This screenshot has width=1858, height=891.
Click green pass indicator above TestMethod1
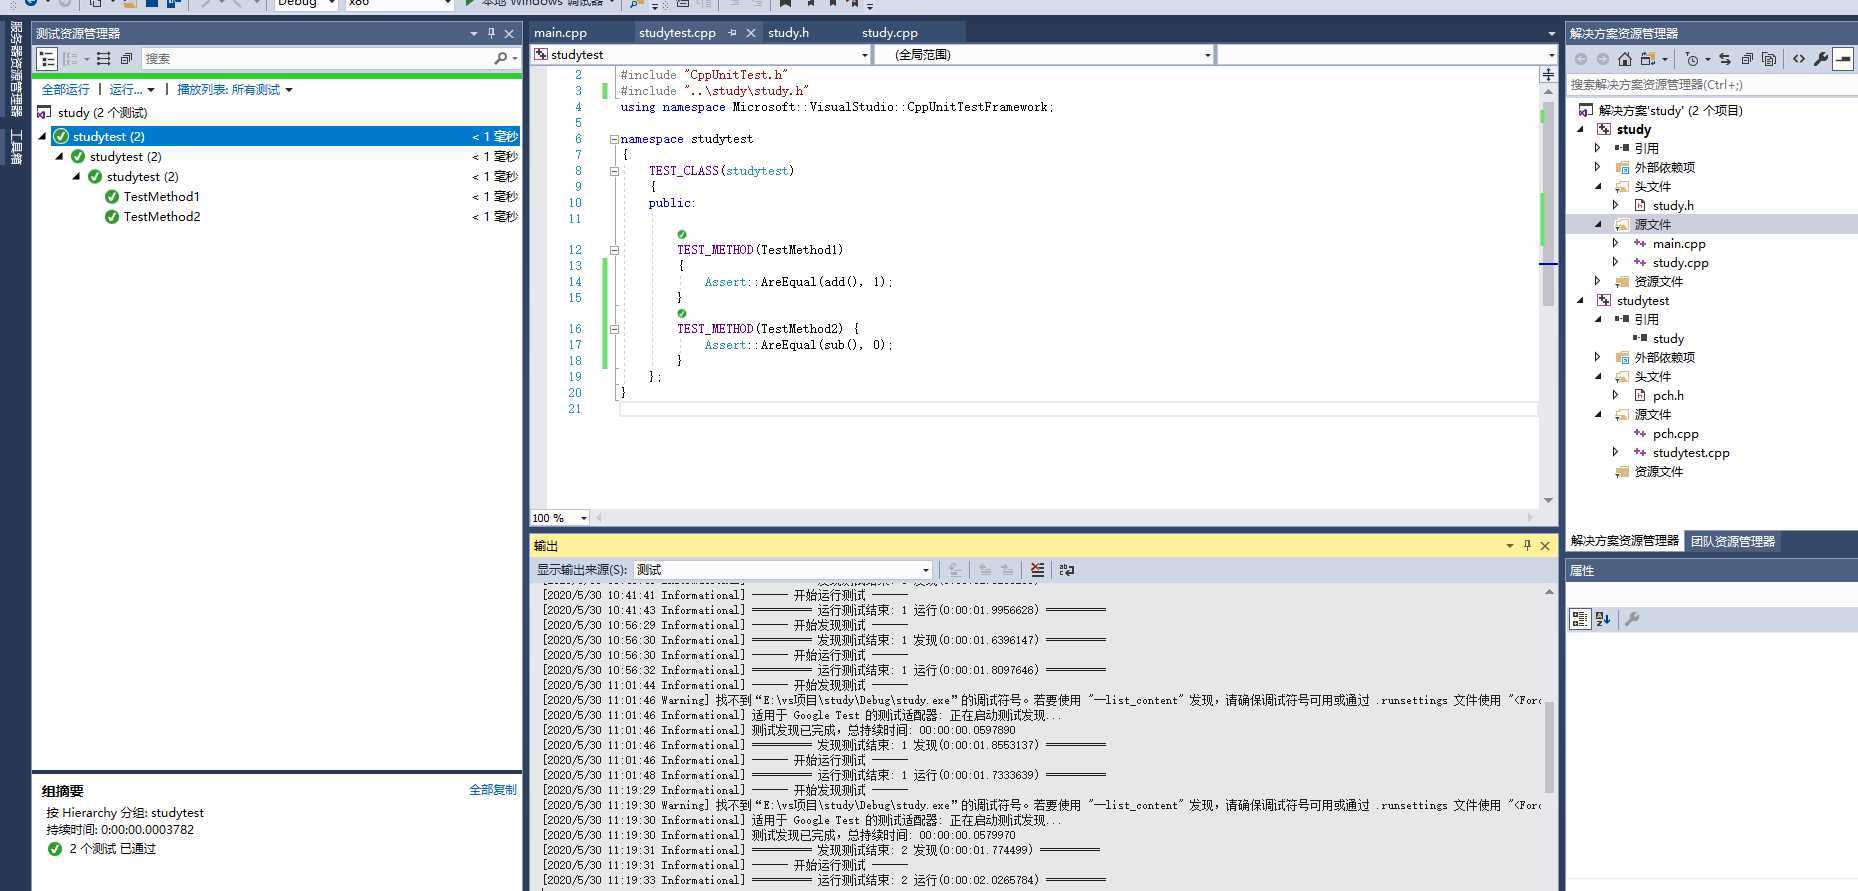coord(682,235)
